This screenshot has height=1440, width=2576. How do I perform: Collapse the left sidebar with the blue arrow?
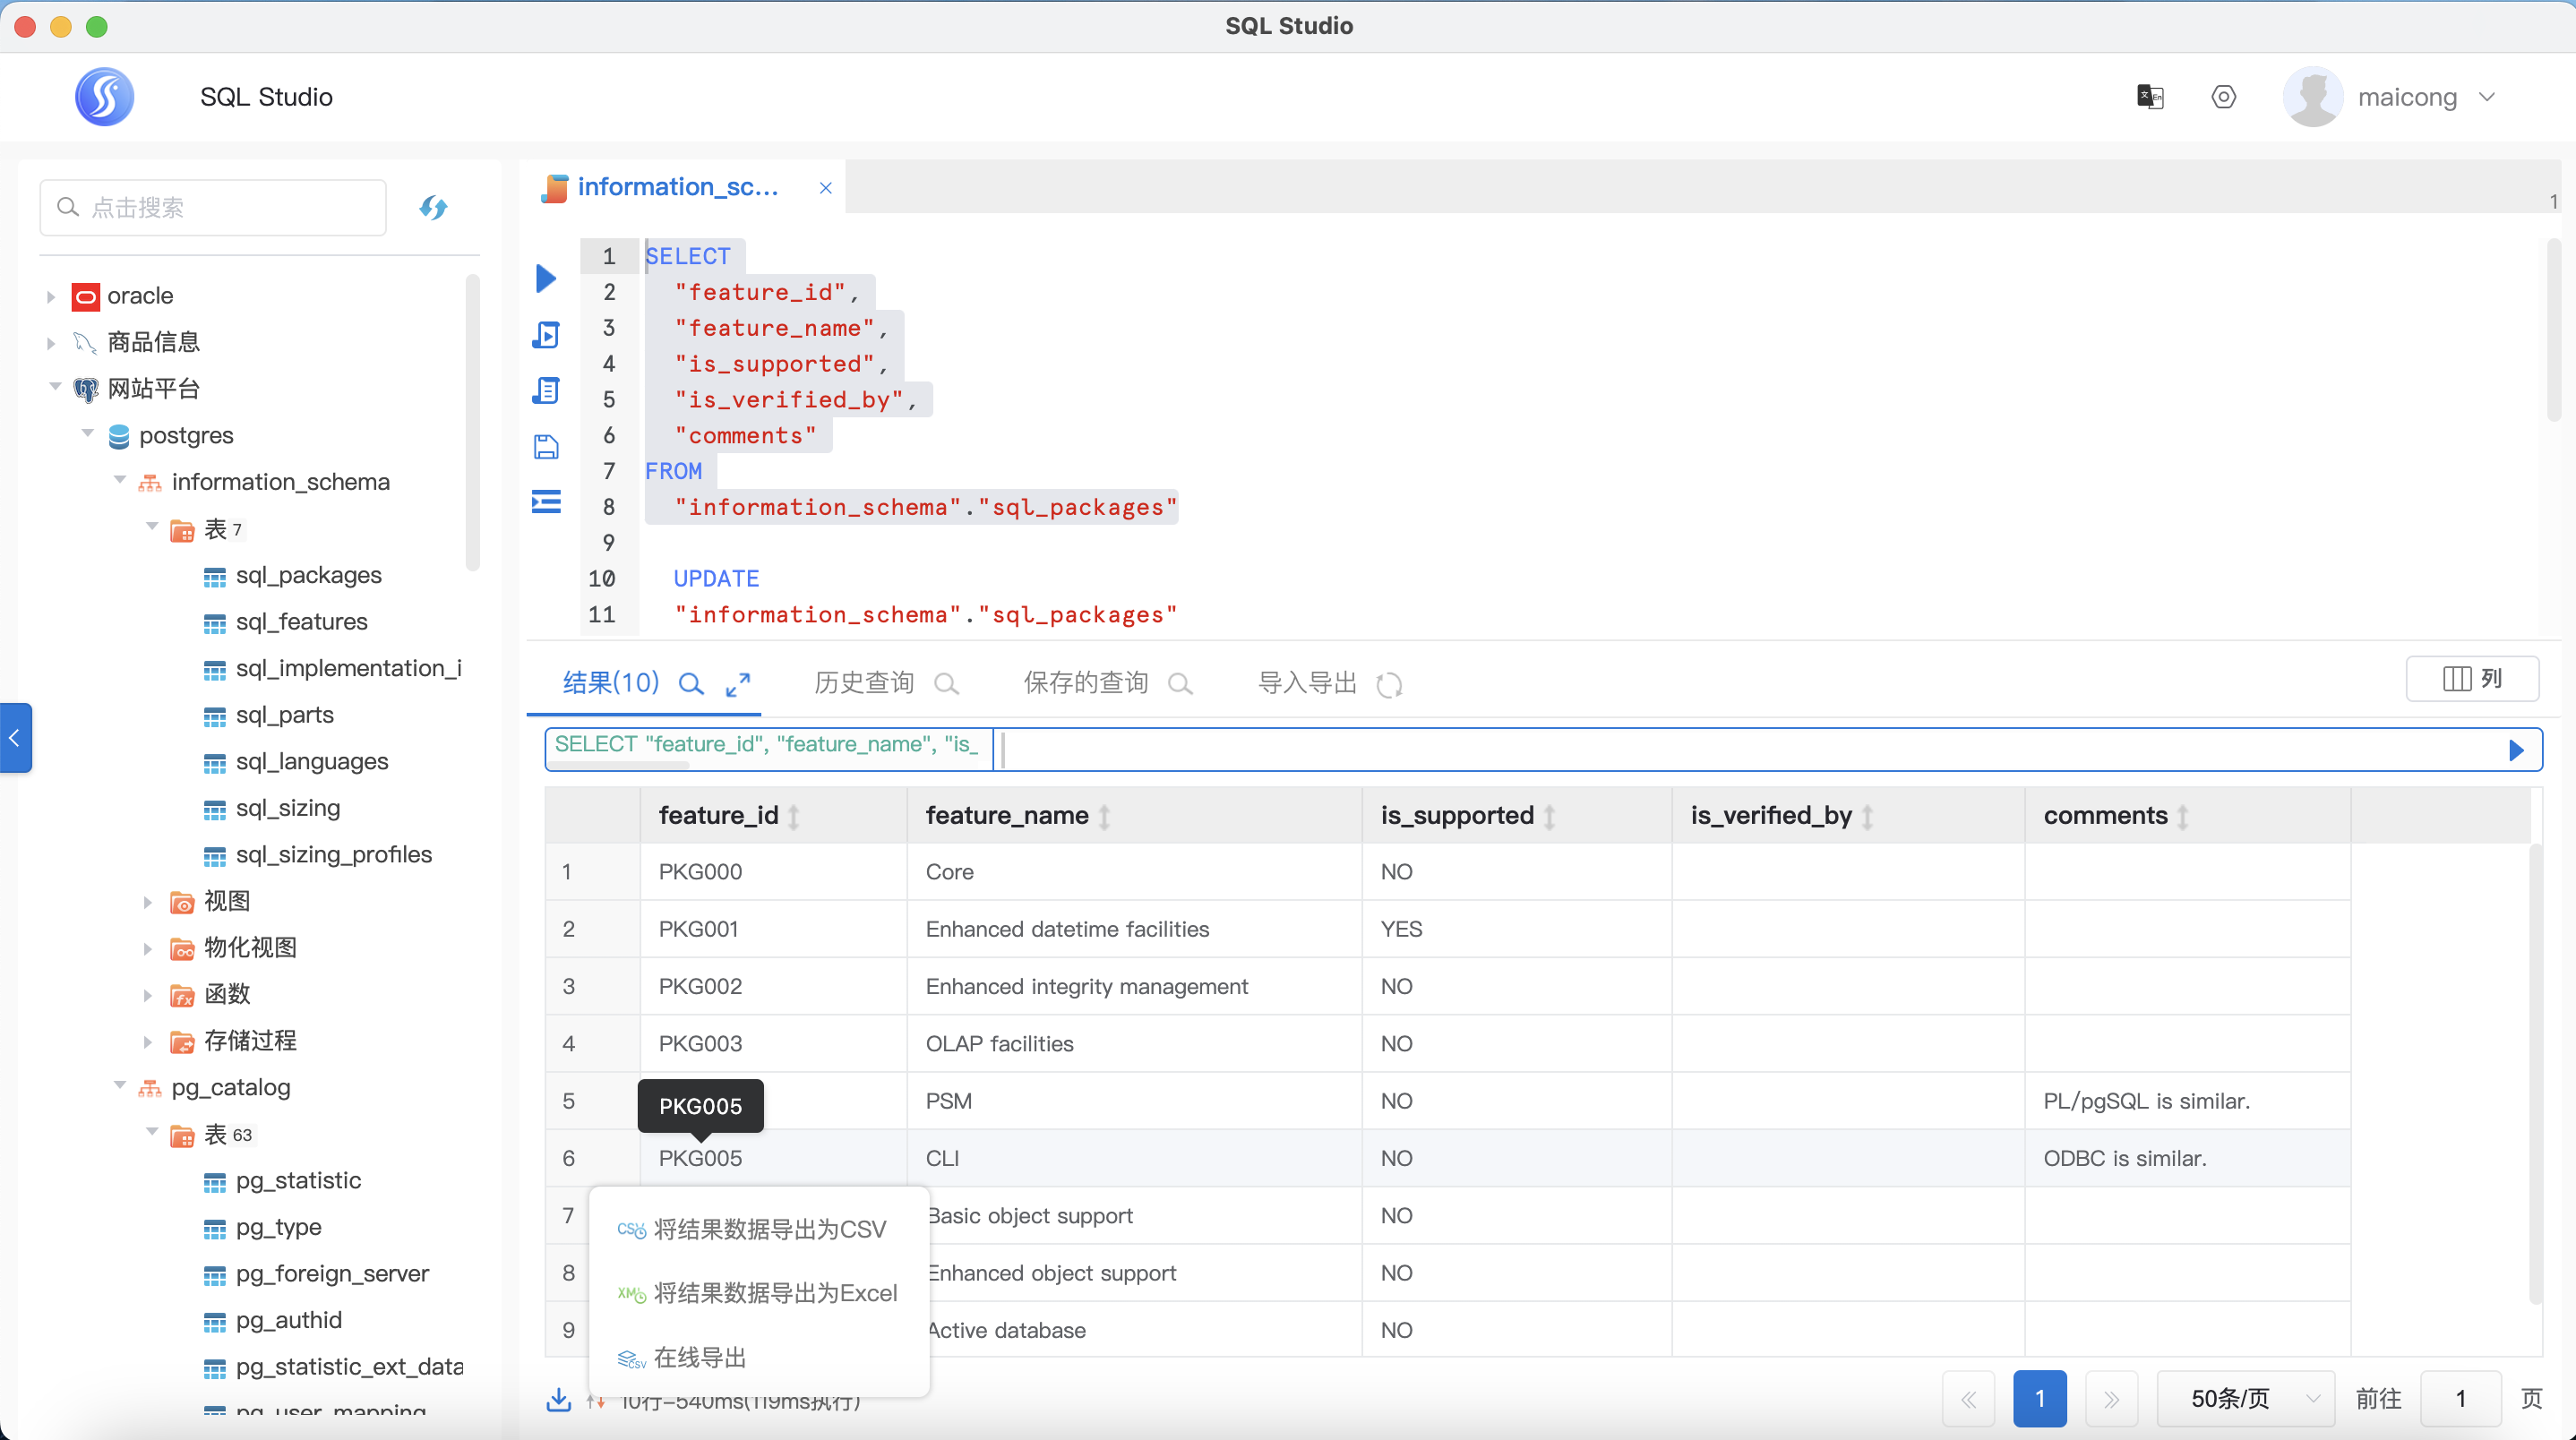pos(15,738)
